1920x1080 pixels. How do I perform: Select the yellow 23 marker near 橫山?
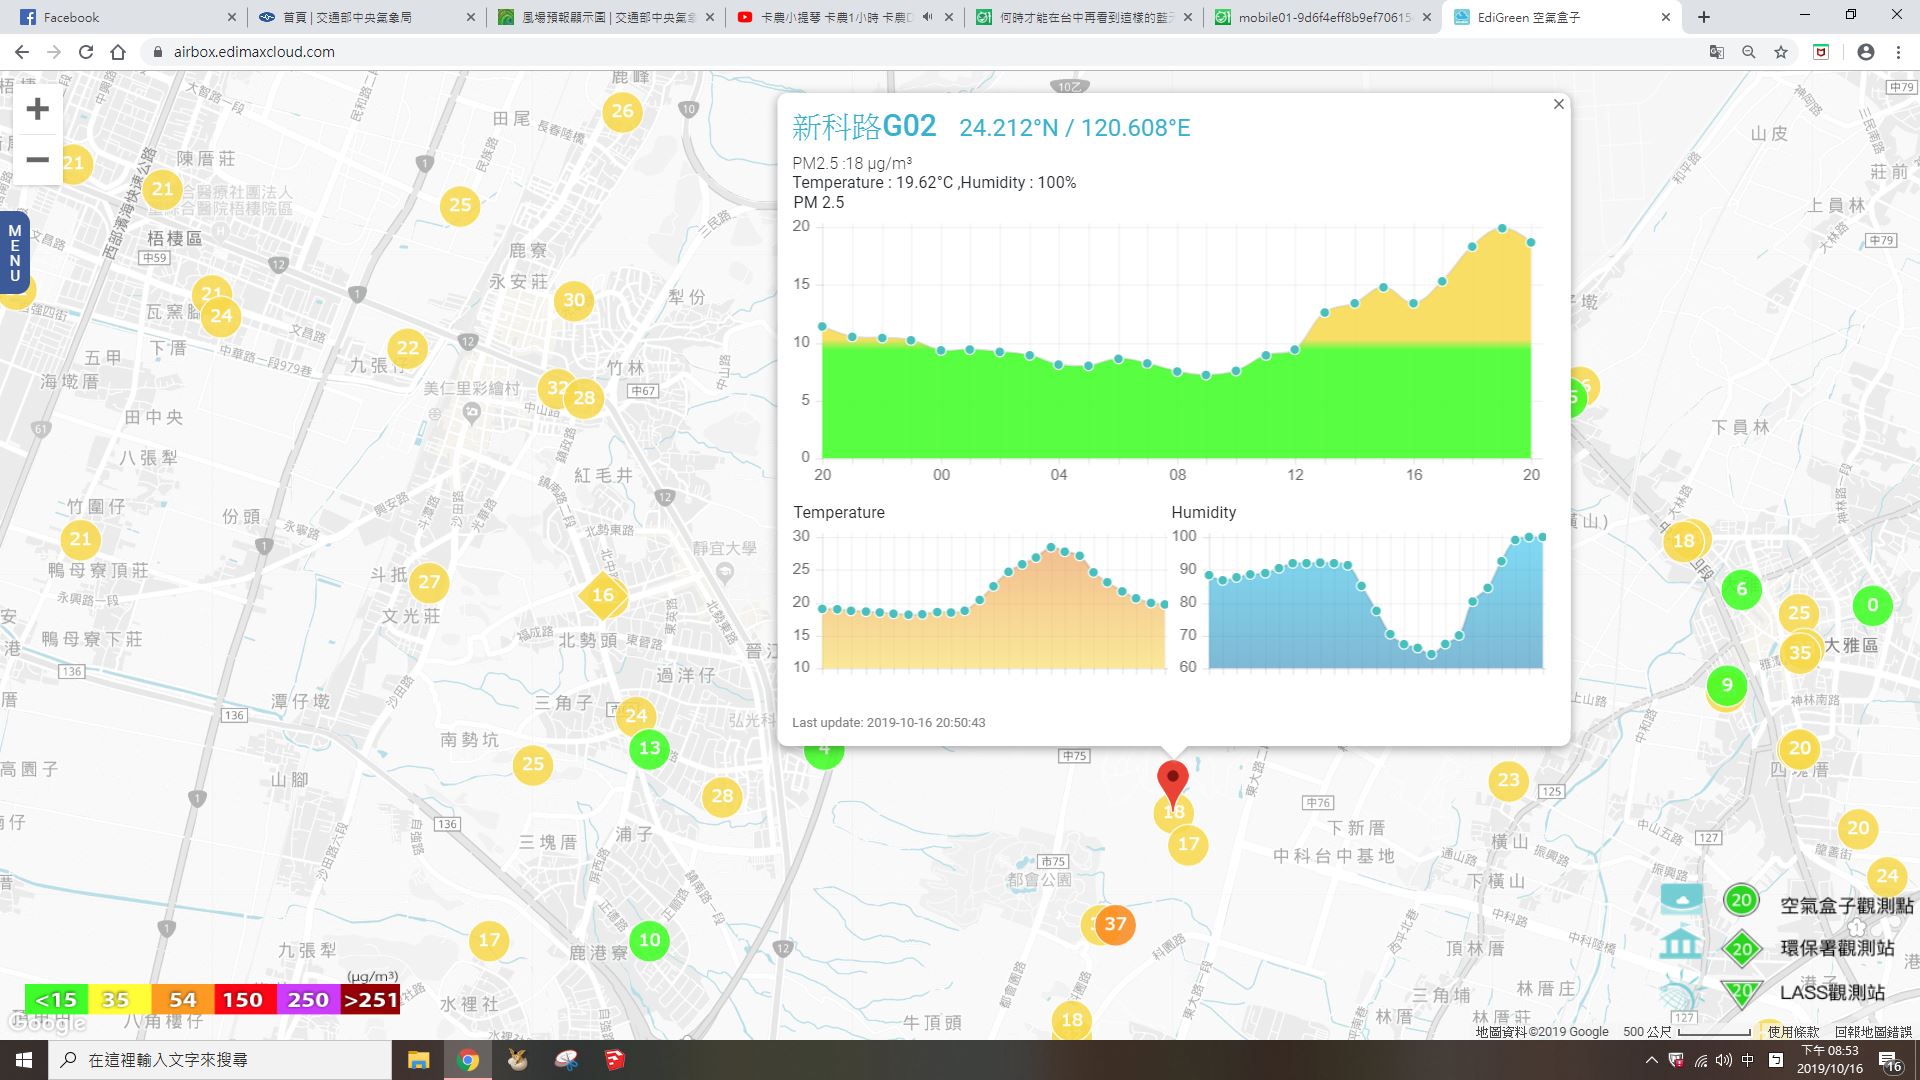coord(1508,780)
